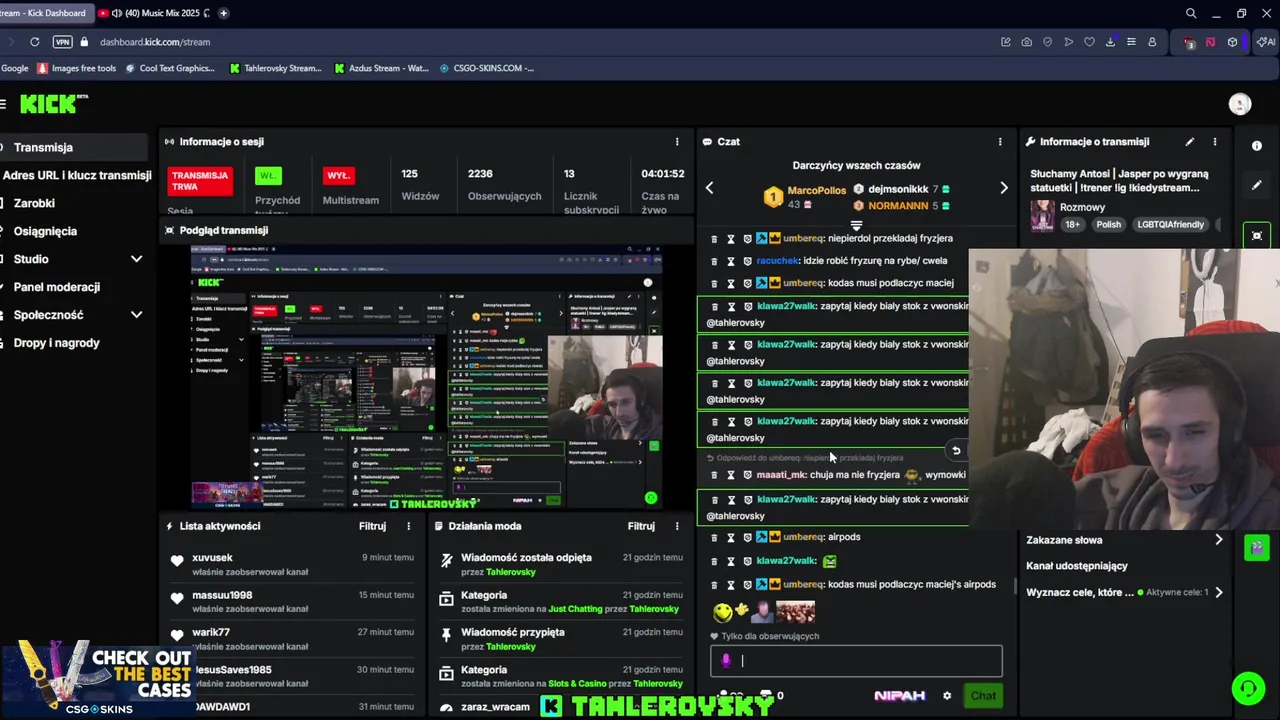Open the Informacje o sesji three-dot menu

pos(677,142)
